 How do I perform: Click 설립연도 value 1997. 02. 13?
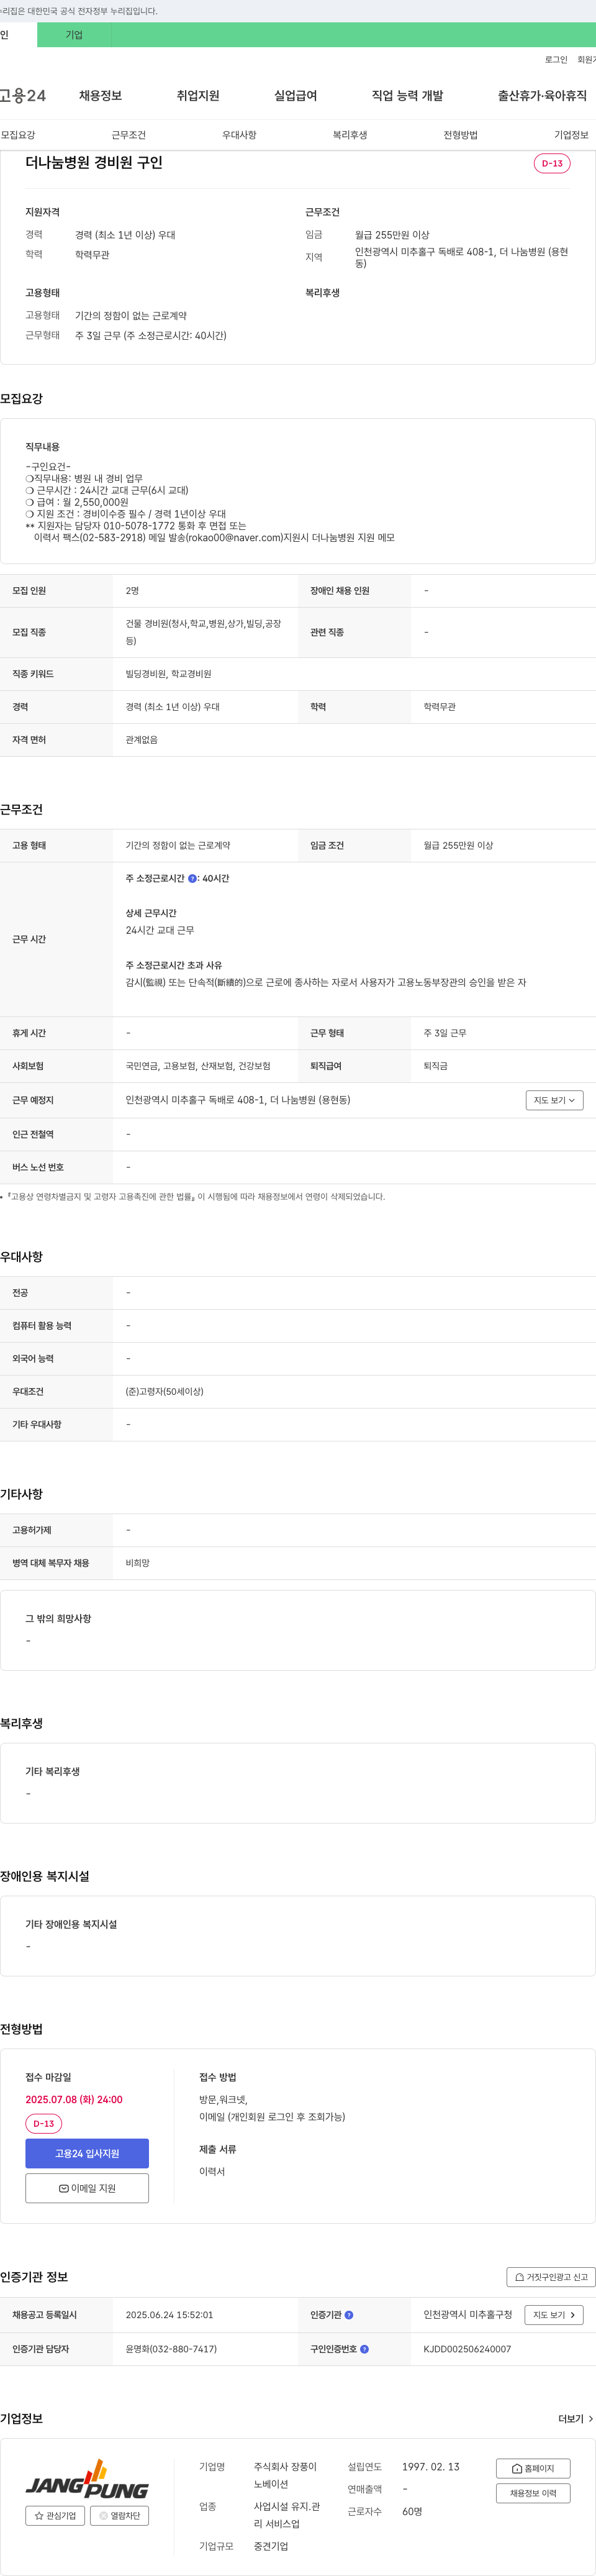[x=431, y=2467]
